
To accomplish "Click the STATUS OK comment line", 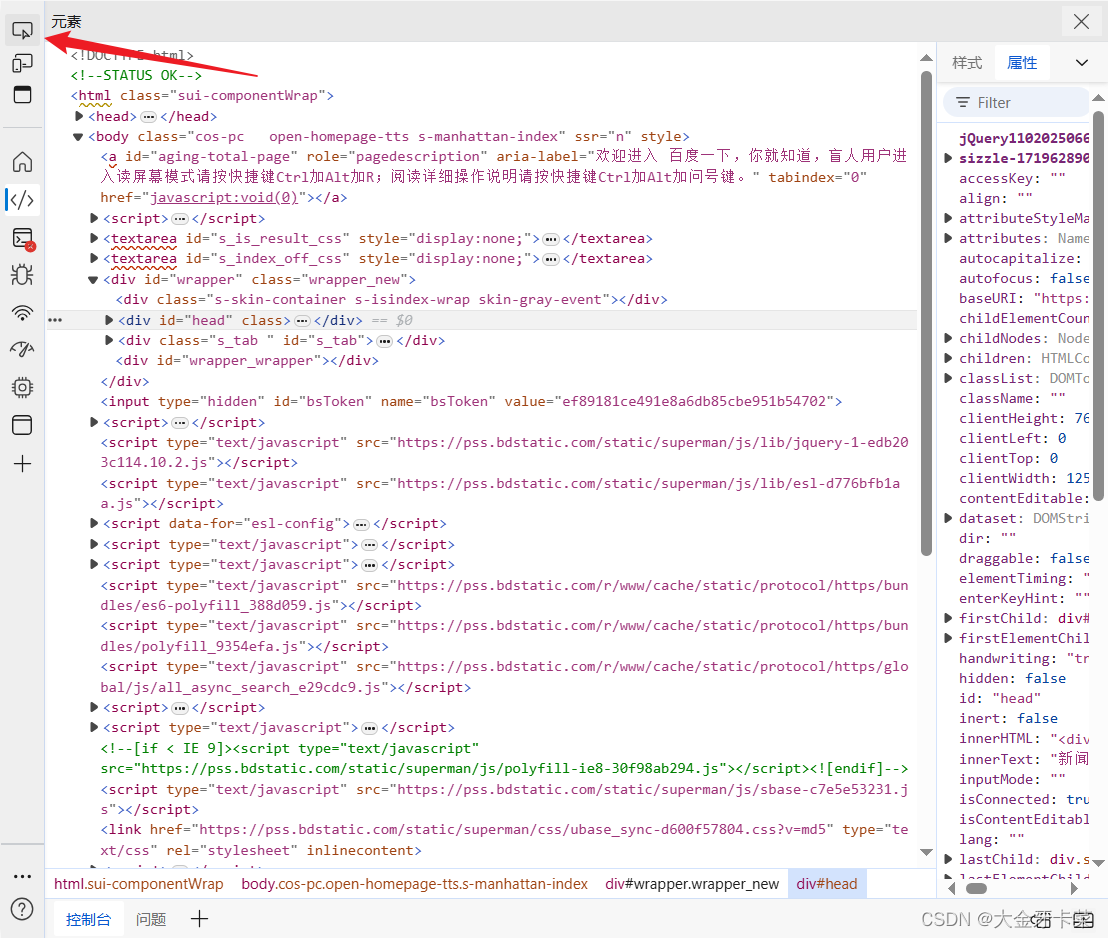I will point(136,75).
